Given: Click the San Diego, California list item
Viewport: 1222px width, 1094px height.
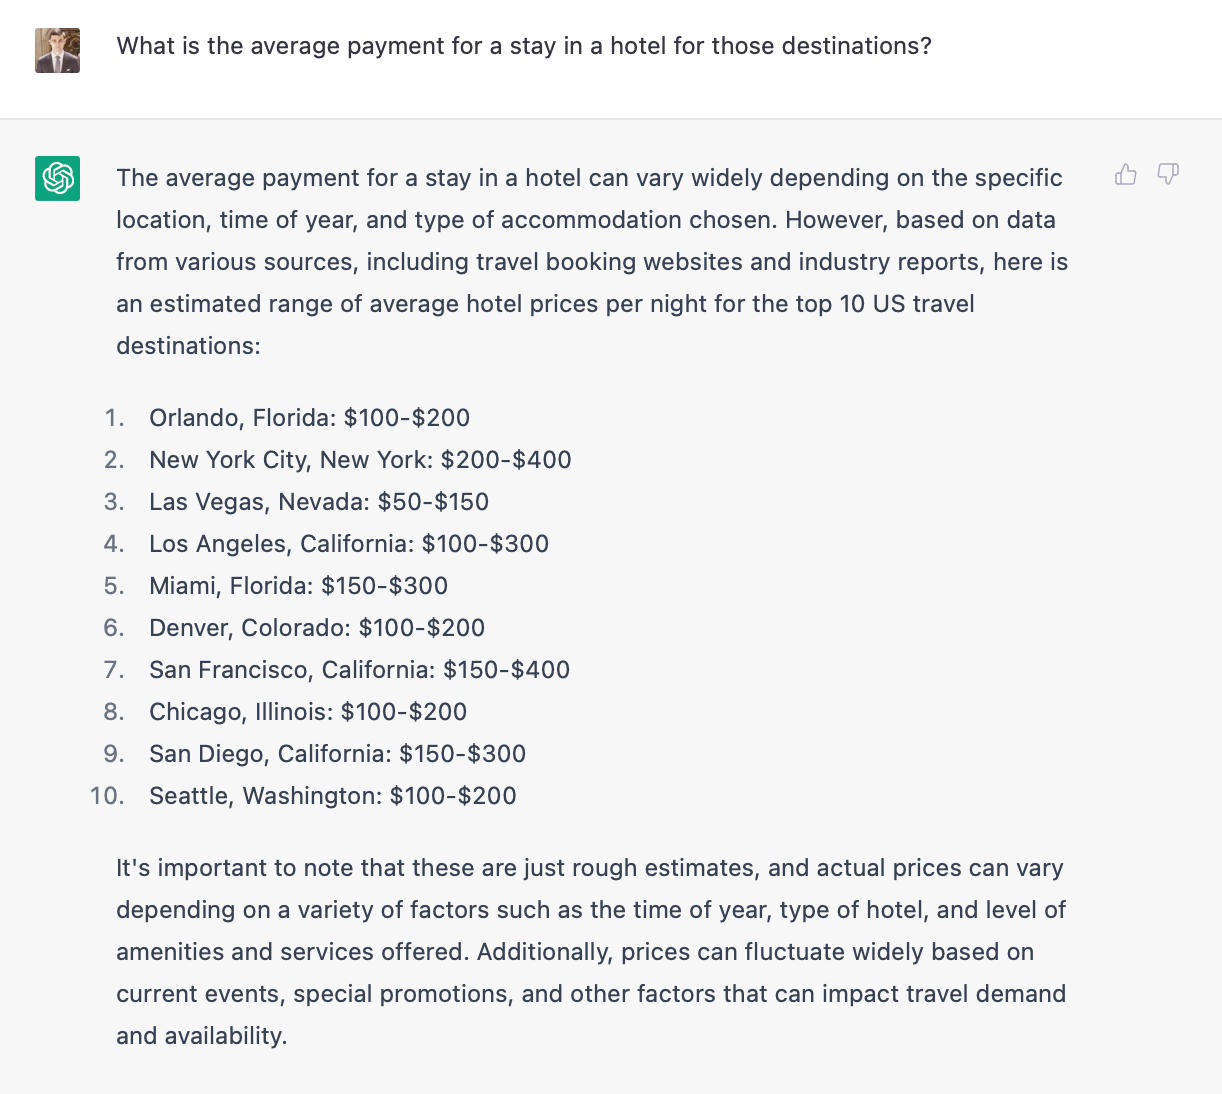Looking at the screenshot, I should coord(337,754).
